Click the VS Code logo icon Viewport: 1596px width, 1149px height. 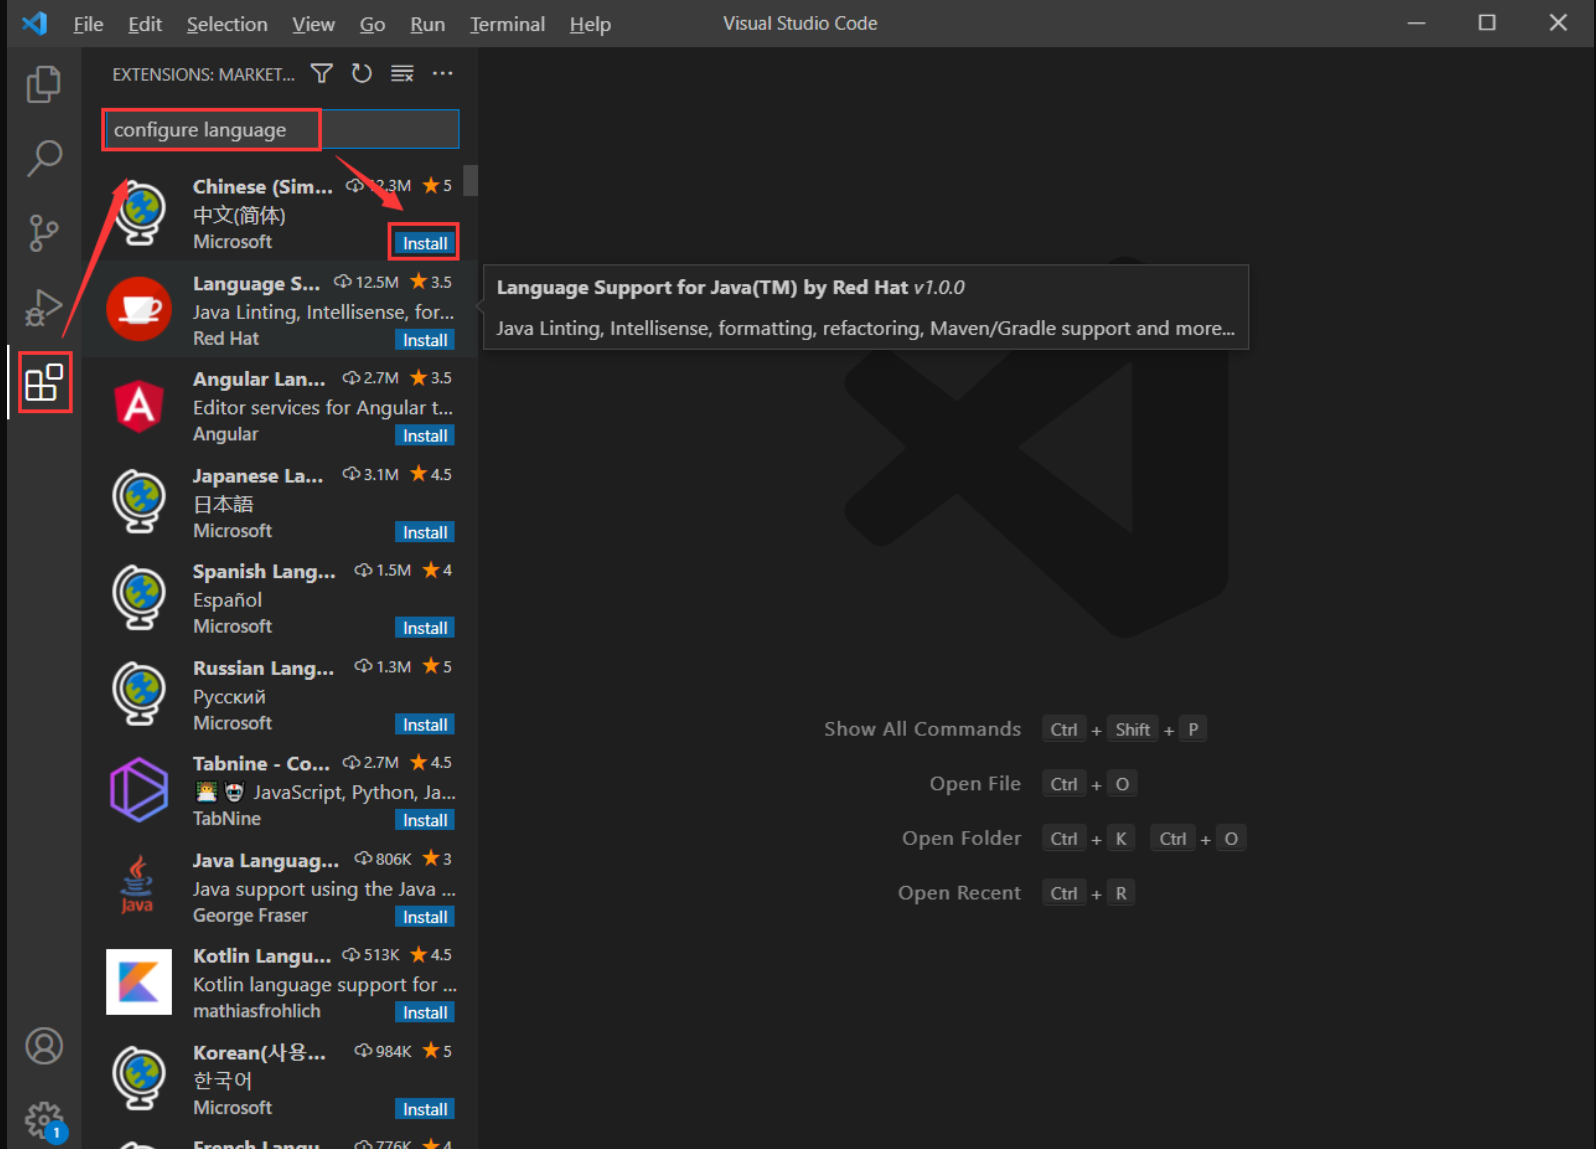click(x=35, y=23)
